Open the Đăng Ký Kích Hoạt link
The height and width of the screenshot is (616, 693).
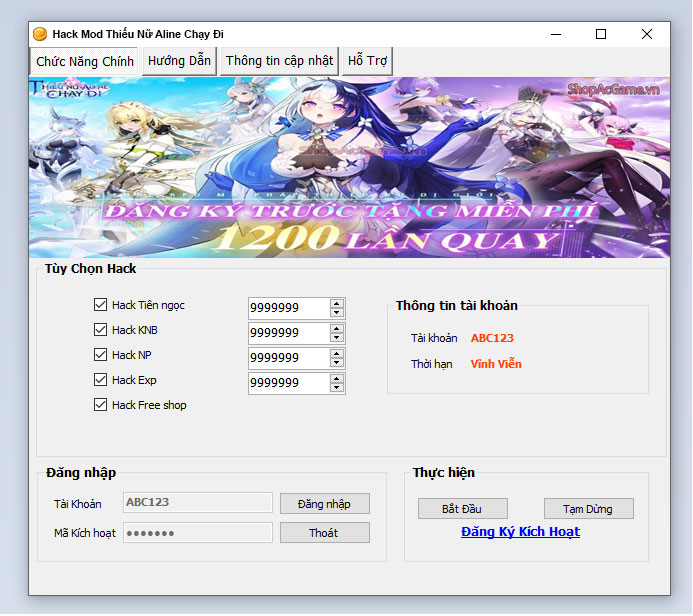tap(520, 532)
